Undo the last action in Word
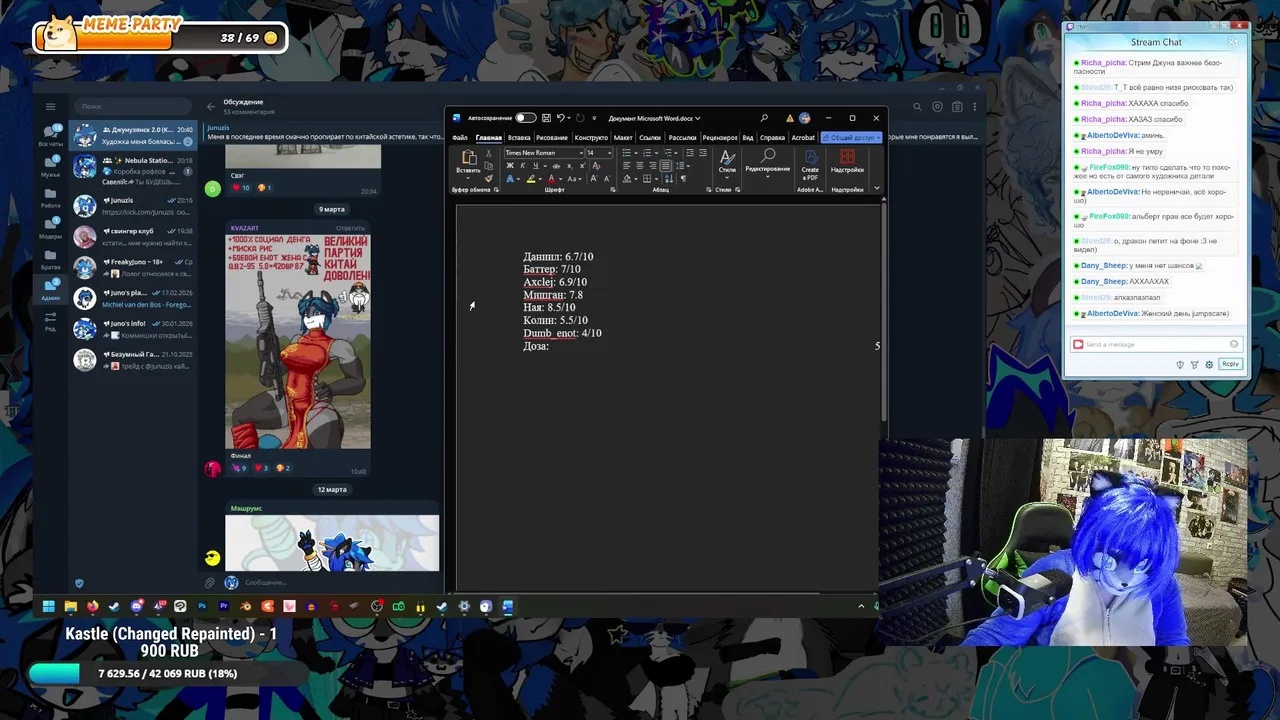This screenshot has width=1280, height=720. coord(561,118)
